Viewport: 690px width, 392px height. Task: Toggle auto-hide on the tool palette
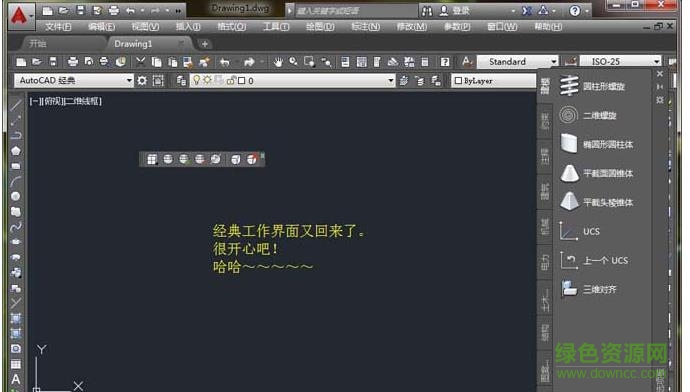point(660,87)
